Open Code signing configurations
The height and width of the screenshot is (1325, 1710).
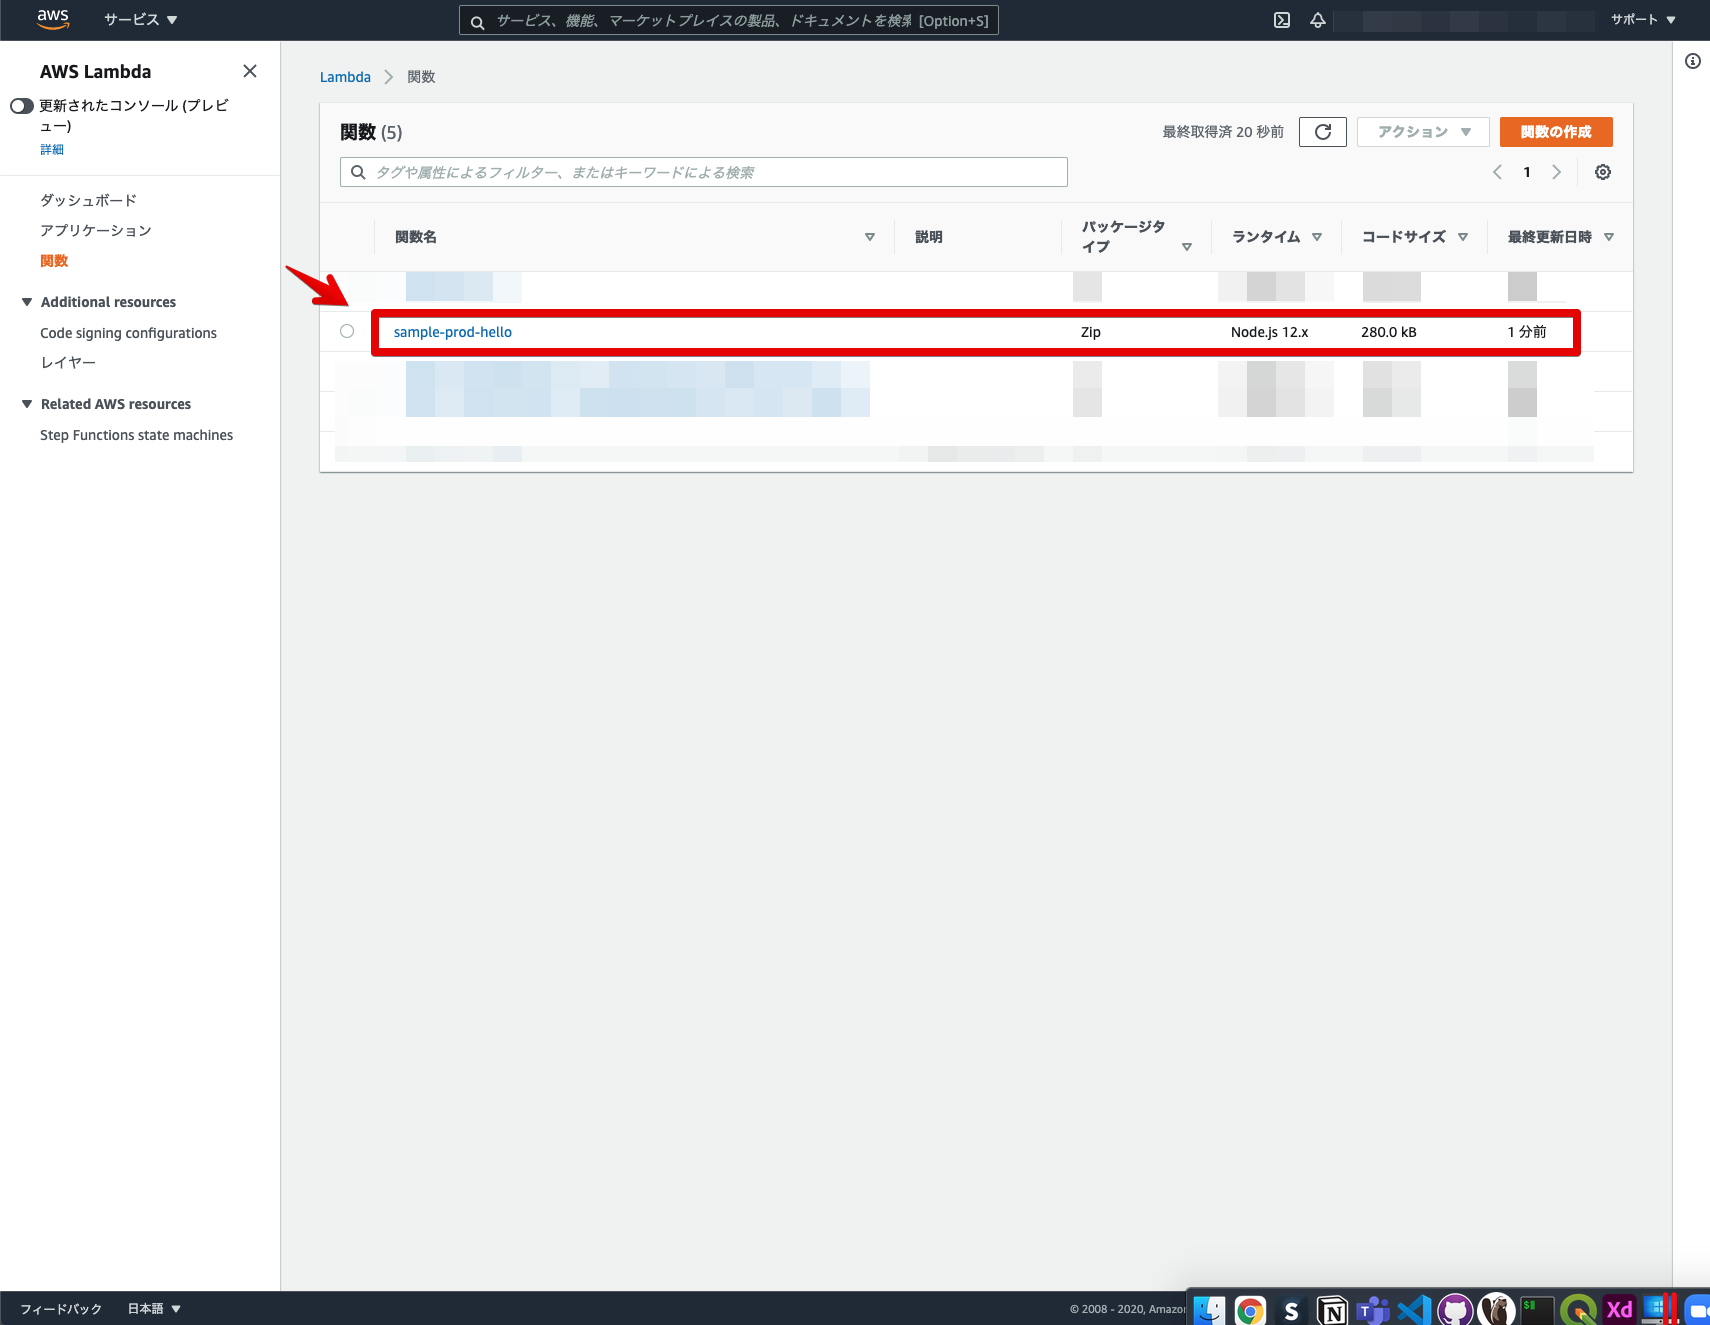[x=128, y=333]
